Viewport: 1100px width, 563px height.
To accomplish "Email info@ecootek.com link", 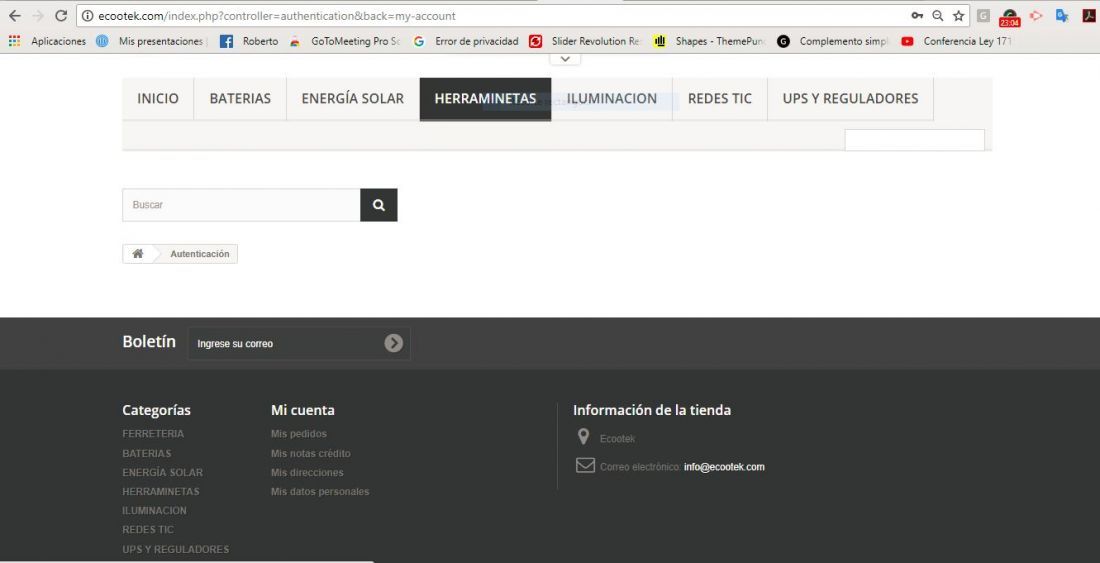I will [724, 467].
